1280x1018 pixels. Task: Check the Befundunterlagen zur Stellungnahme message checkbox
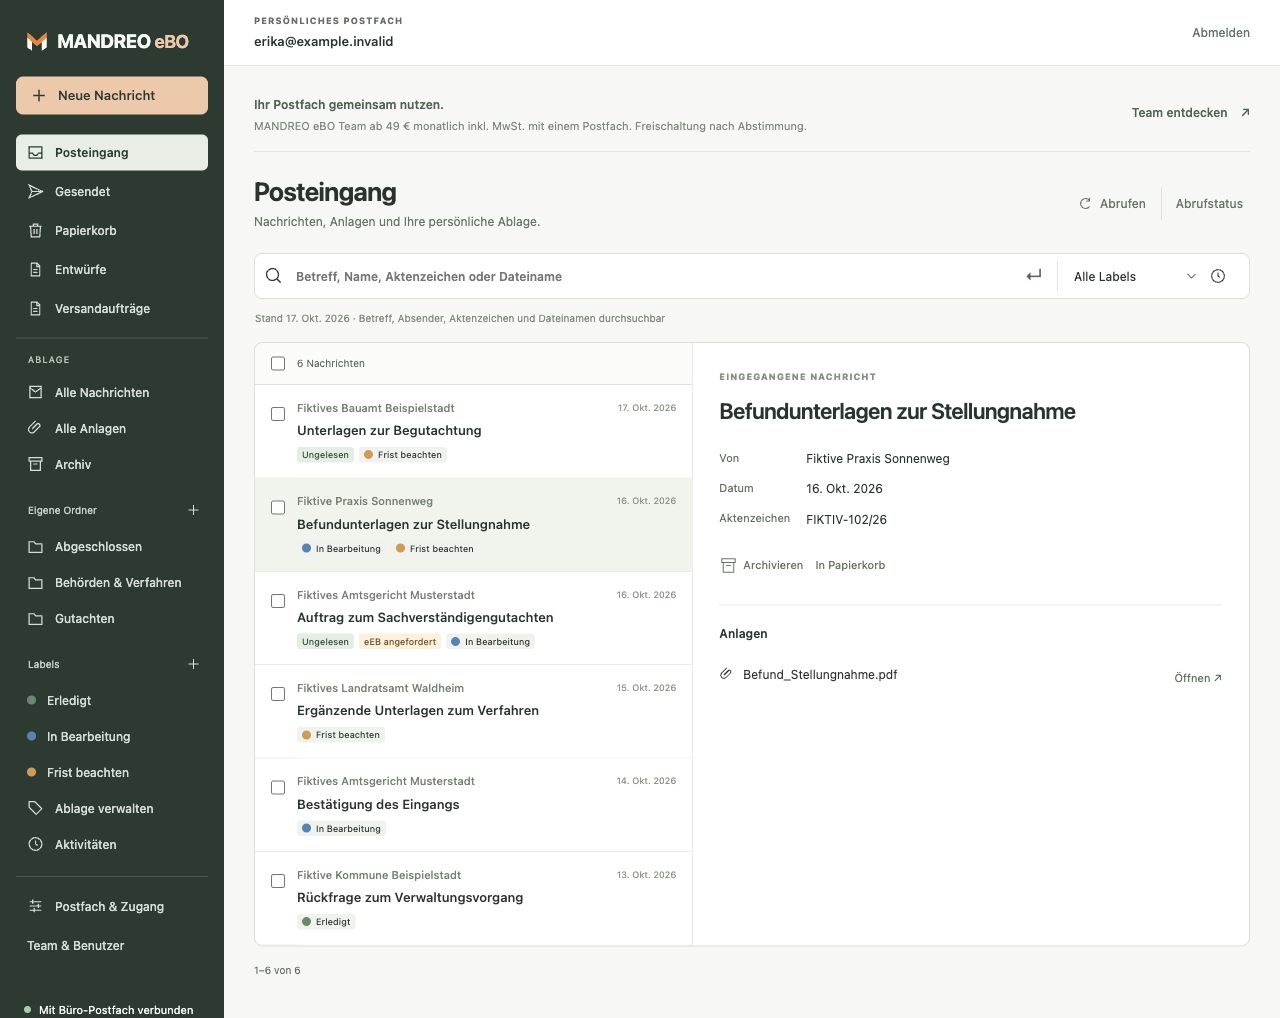[x=278, y=507]
